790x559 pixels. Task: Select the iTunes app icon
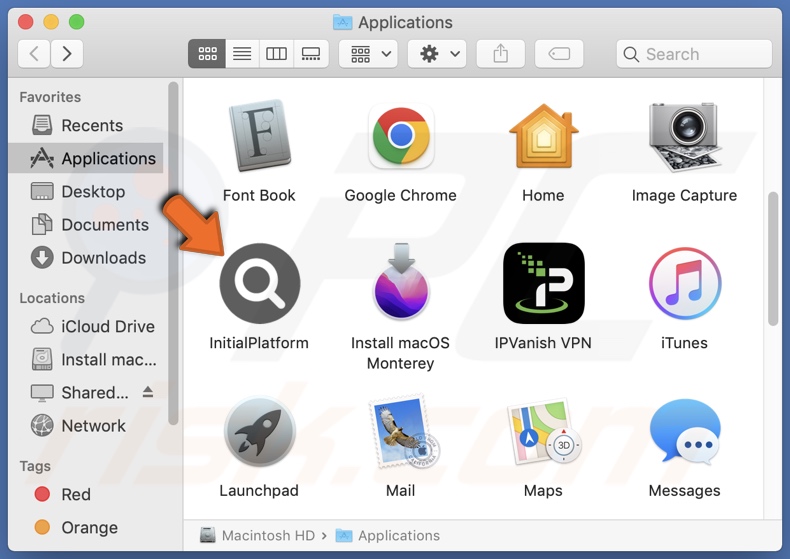(685, 284)
